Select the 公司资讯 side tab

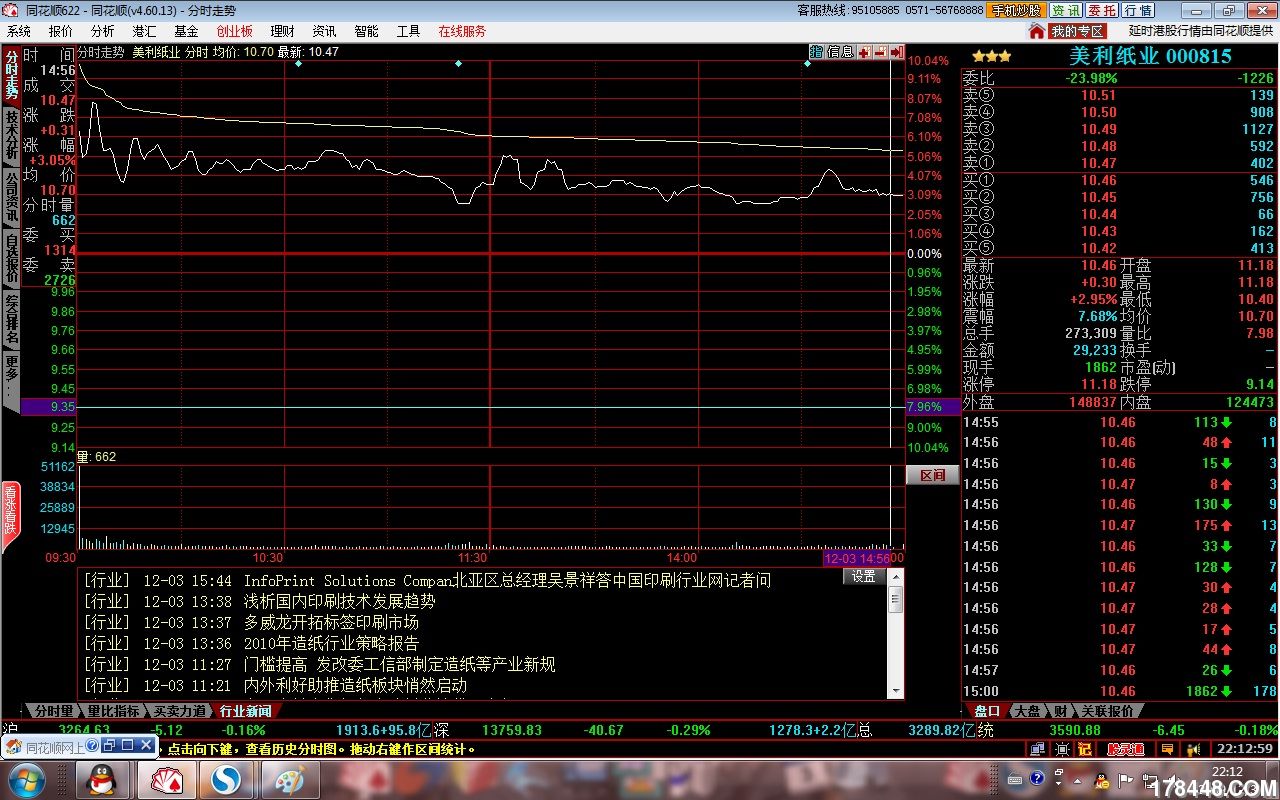[11, 196]
